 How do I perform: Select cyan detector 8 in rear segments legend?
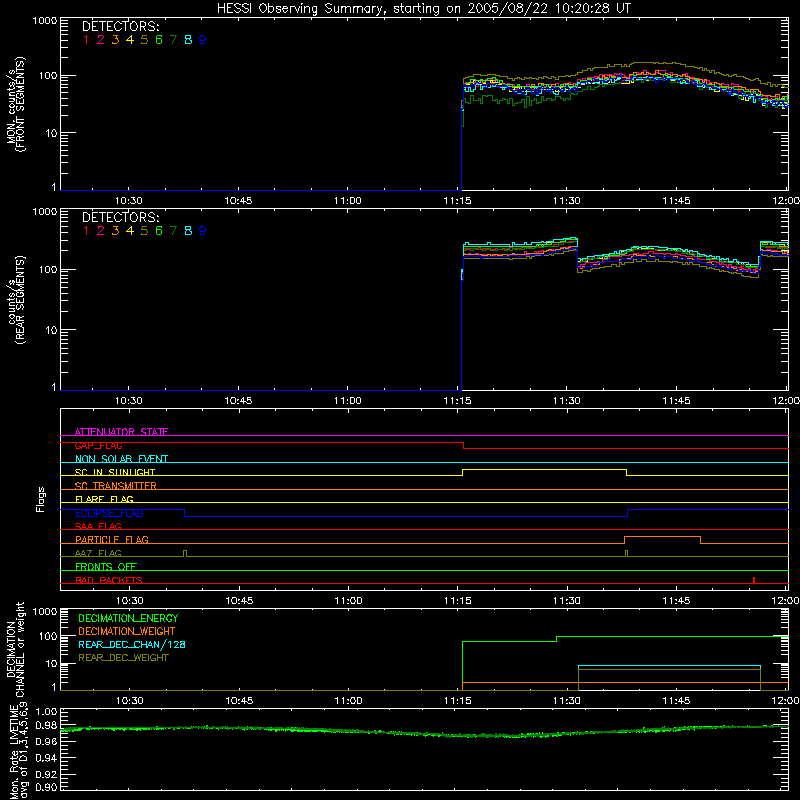click(188, 231)
